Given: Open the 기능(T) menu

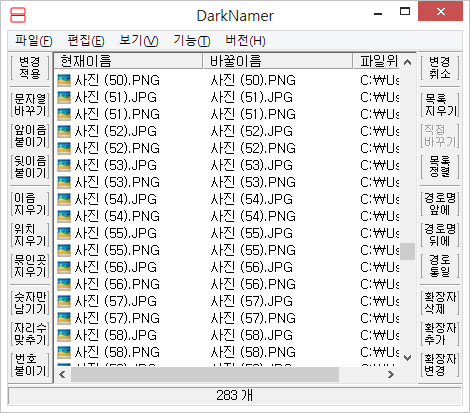Looking at the screenshot, I should 192,41.
